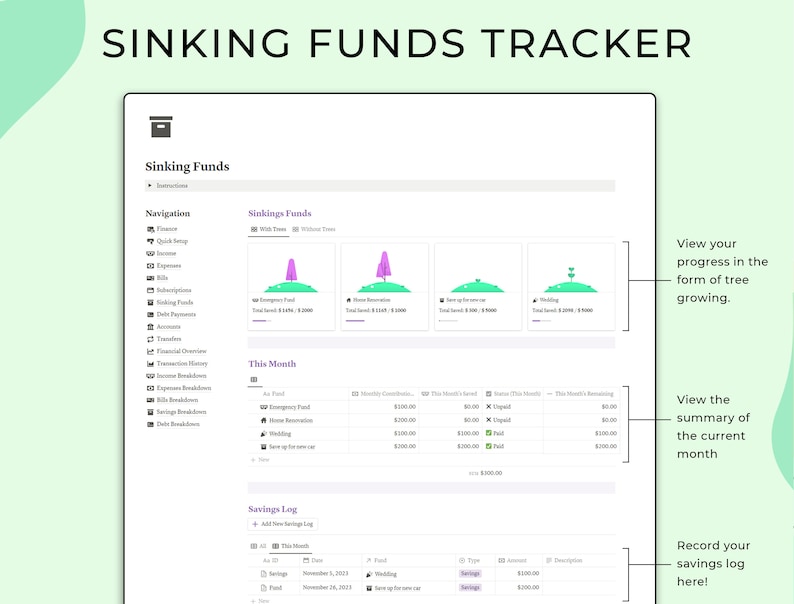Click the Debt Breakdown icon

click(150, 424)
